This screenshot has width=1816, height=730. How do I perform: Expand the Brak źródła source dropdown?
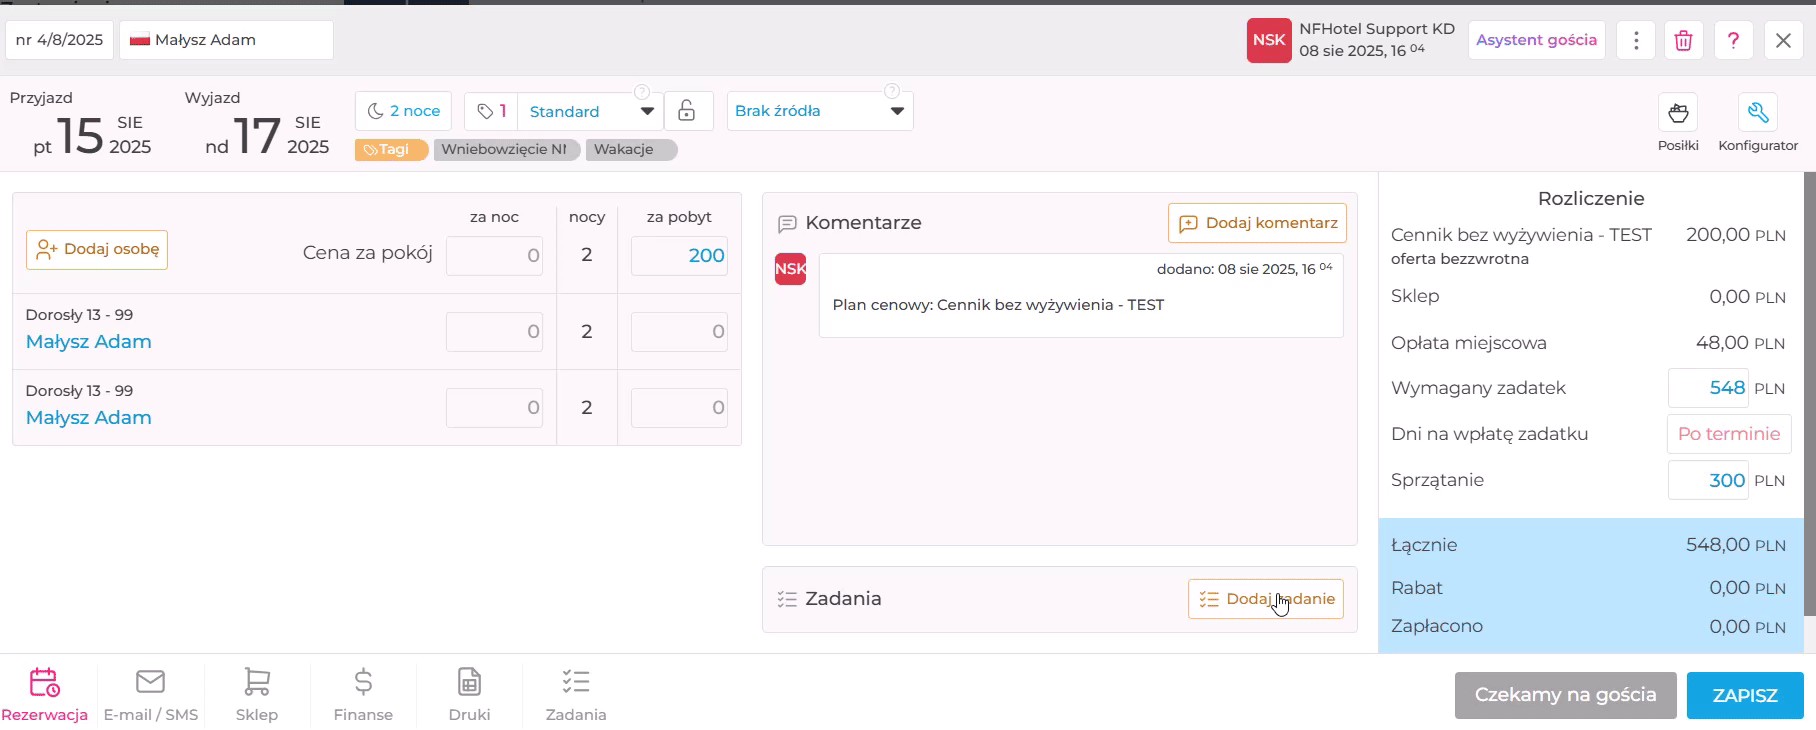click(820, 111)
